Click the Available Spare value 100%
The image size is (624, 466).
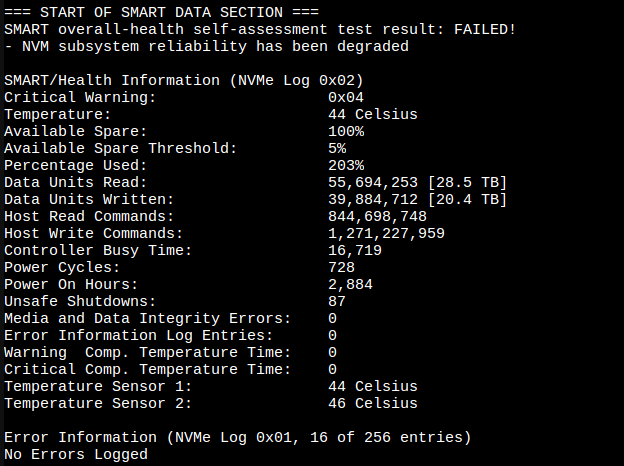(x=346, y=132)
